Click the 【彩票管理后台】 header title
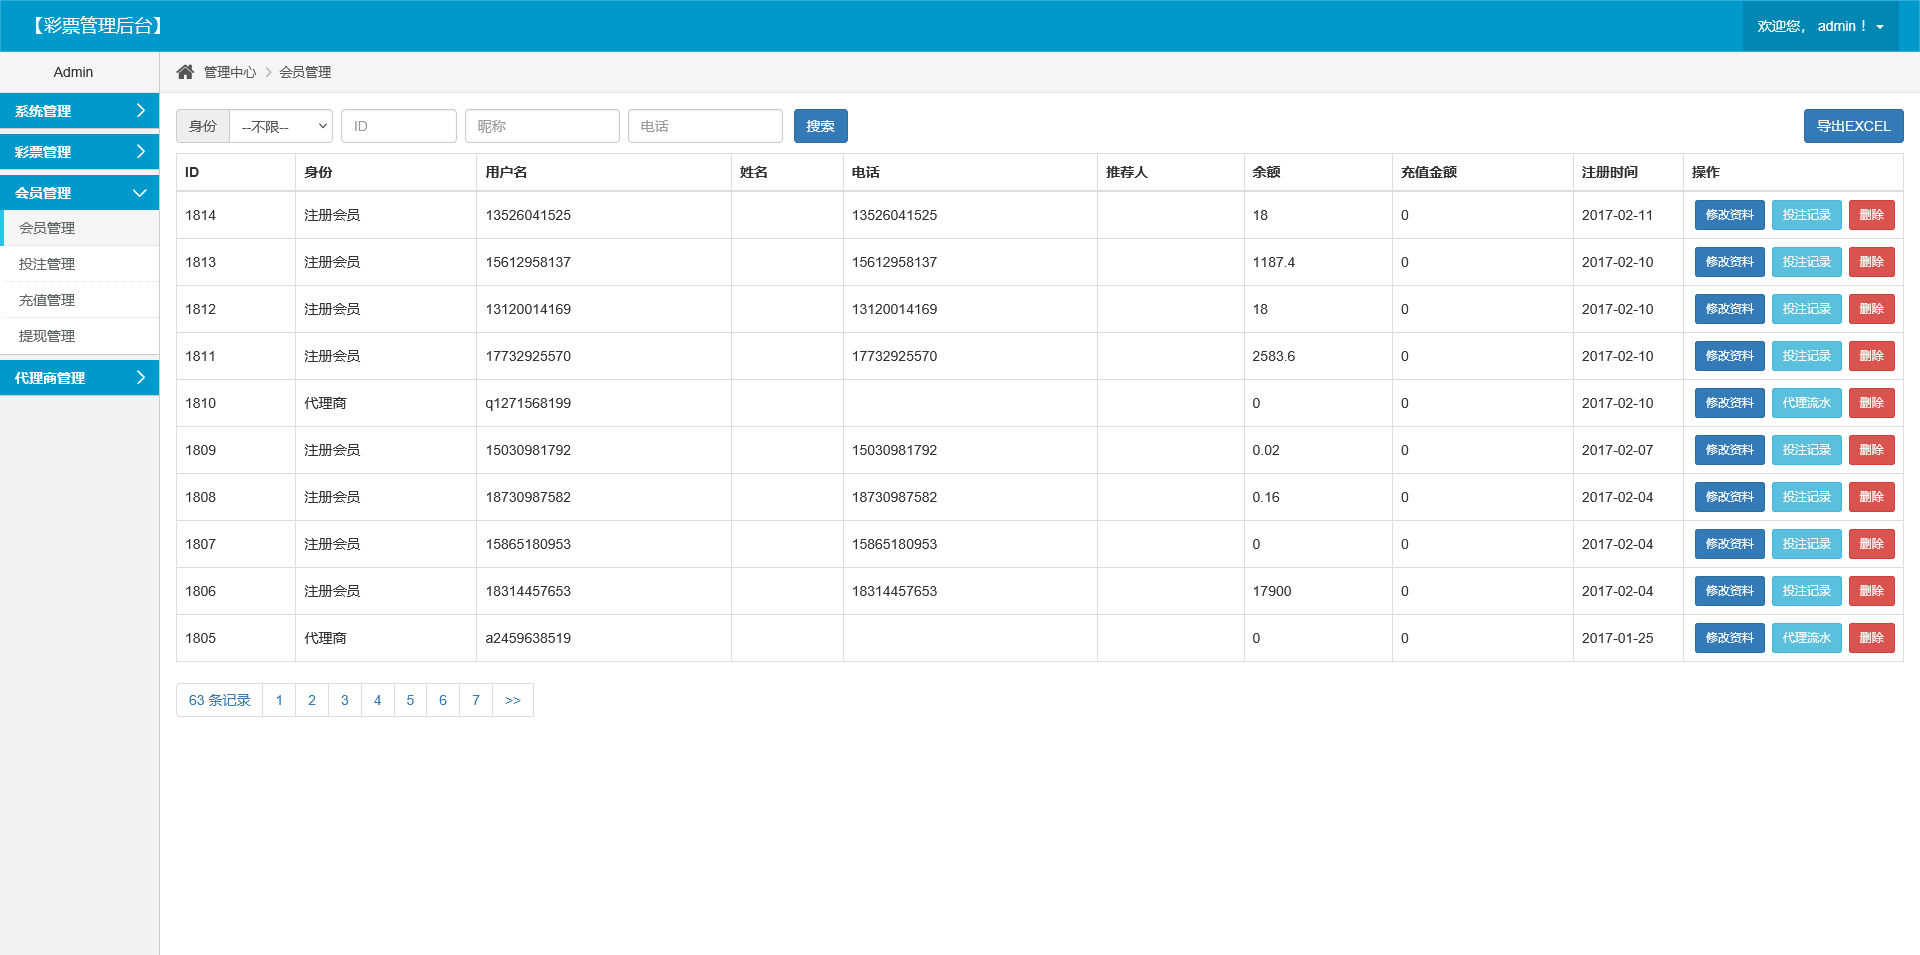 pyautogui.click(x=98, y=26)
